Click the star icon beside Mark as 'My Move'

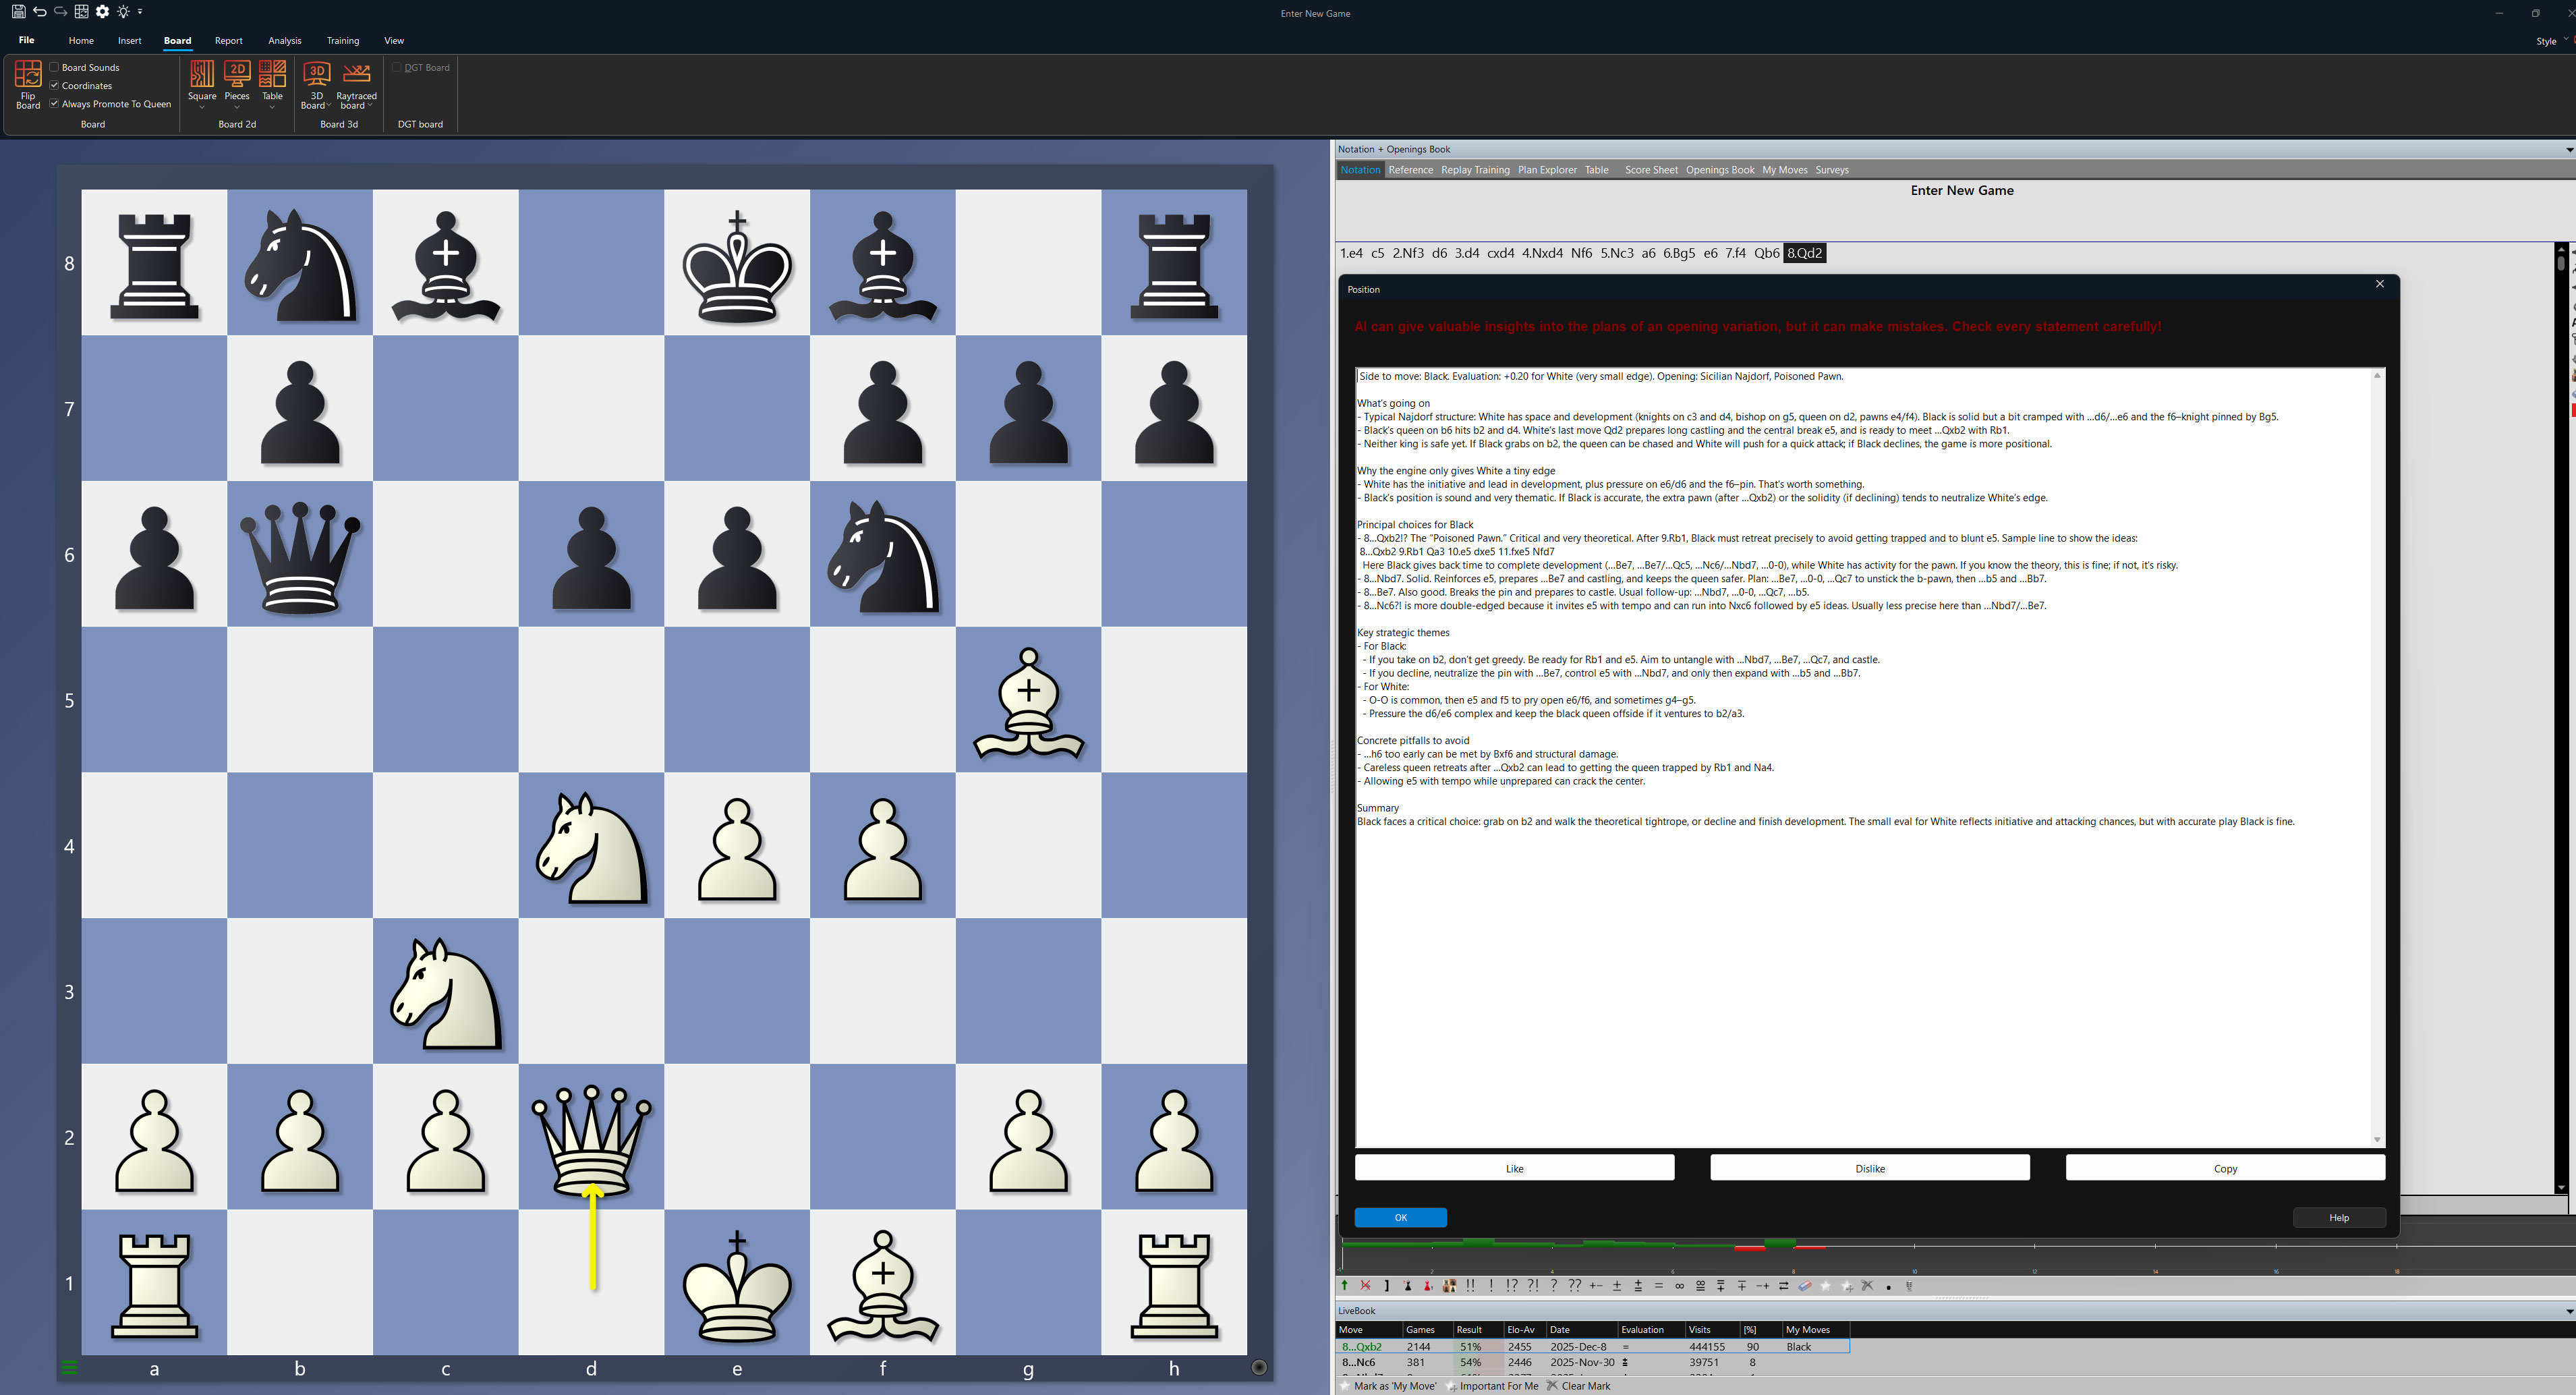point(1345,1386)
